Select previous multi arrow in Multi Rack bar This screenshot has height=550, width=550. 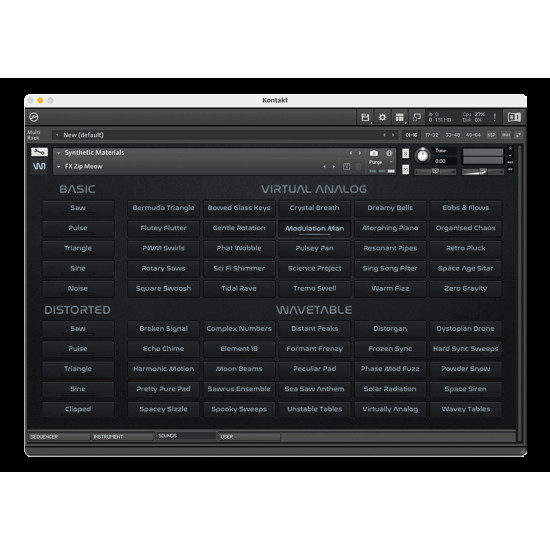click(x=384, y=135)
